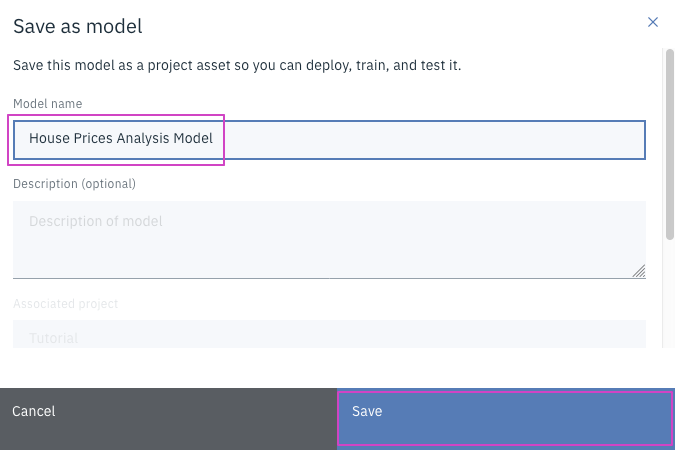The height and width of the screenshot is (450, 678).
Task: Click the "Description of model" placeholder text
Action: (x=96, y=221)
